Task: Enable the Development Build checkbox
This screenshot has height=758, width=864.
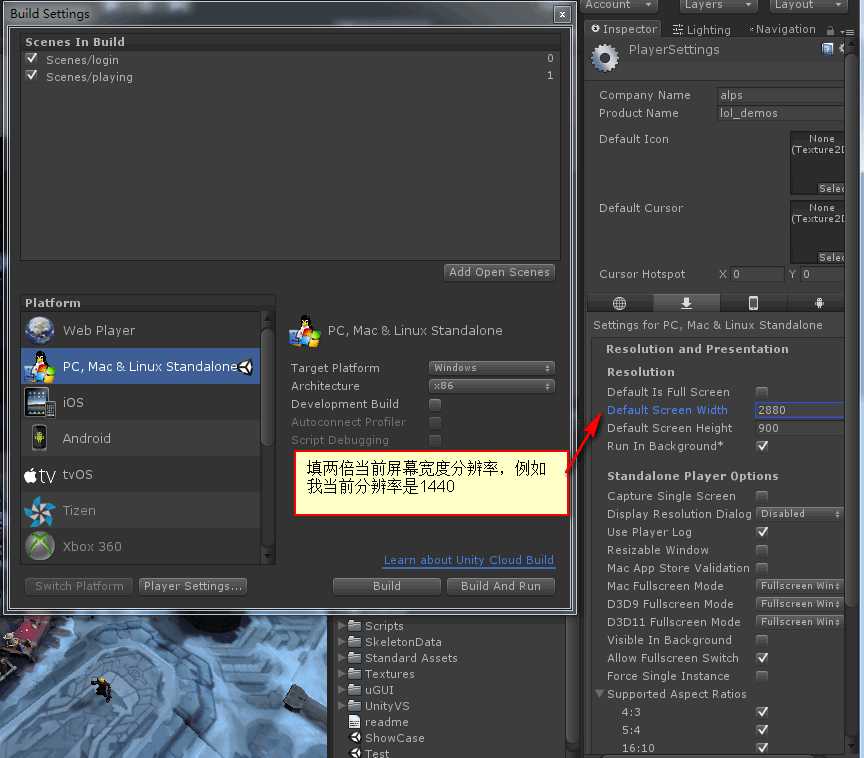Action: click(435, 404)
